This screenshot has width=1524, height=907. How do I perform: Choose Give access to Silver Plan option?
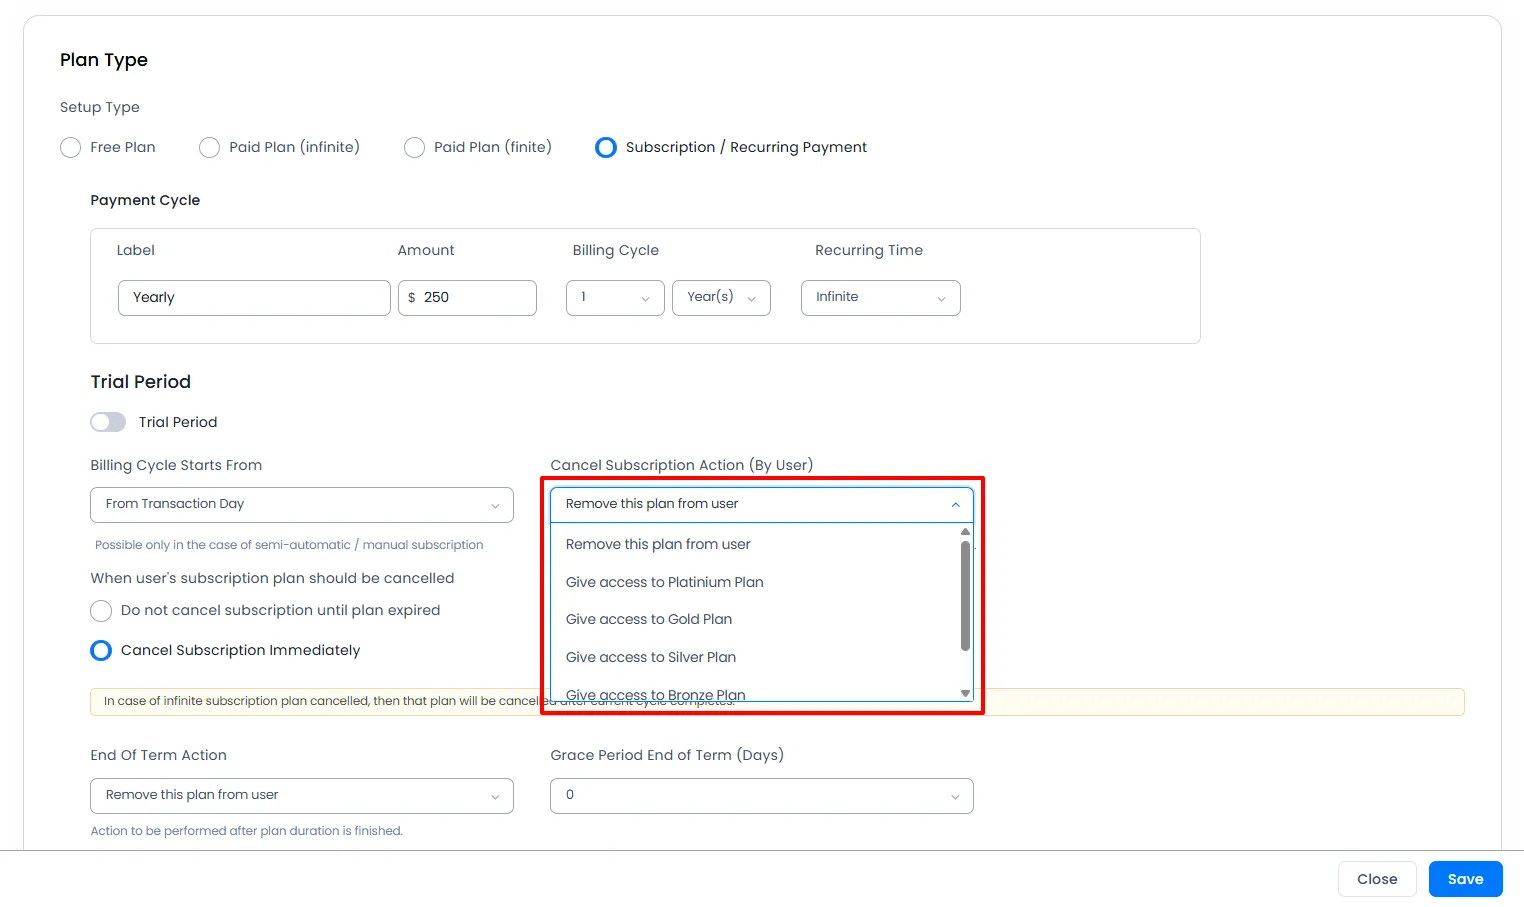pyautogui.click(x=651, y=657)
